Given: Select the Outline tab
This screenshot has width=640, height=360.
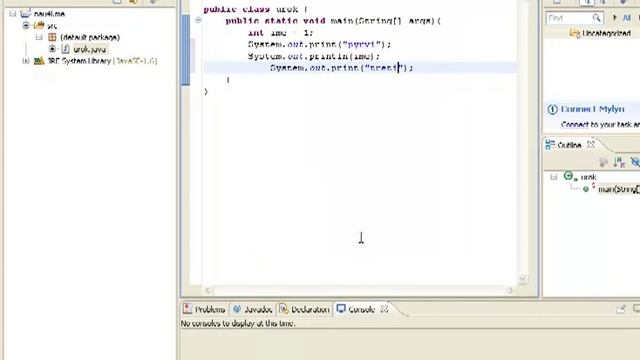Looking at the screenshot, I should pos(569,145).
